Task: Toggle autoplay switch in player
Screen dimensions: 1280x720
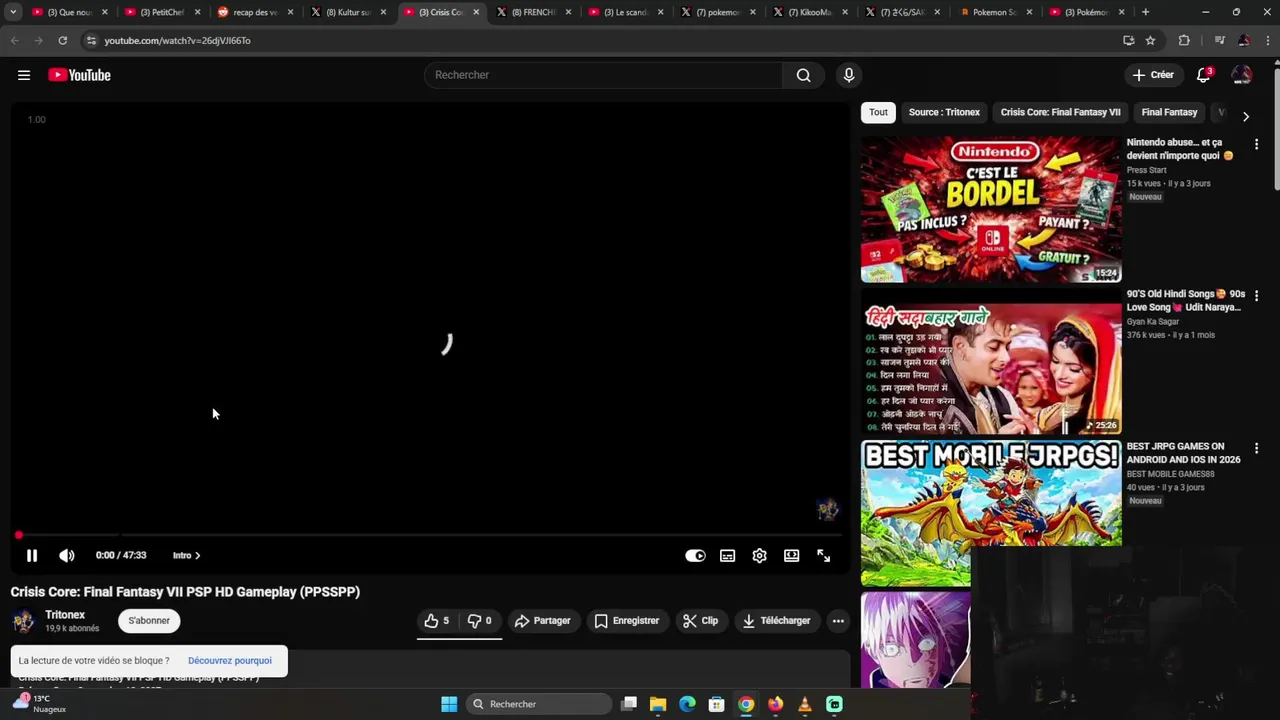Action: click(695, 556)
